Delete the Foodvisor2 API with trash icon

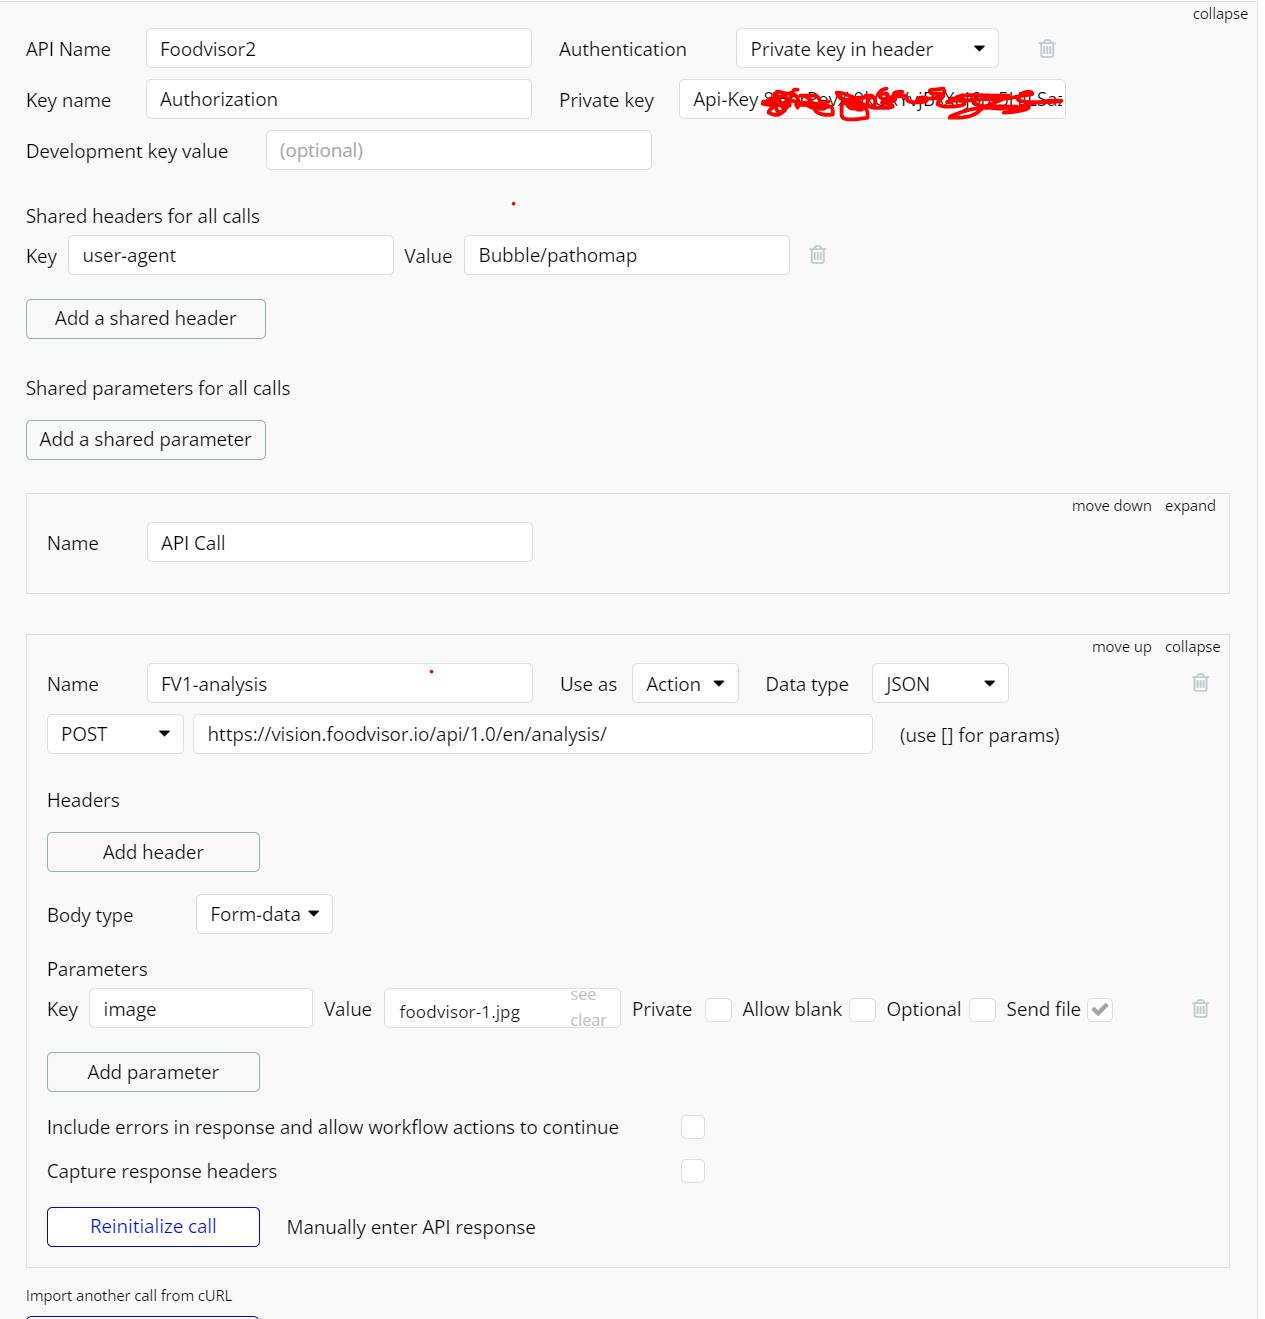point(1047,49)
